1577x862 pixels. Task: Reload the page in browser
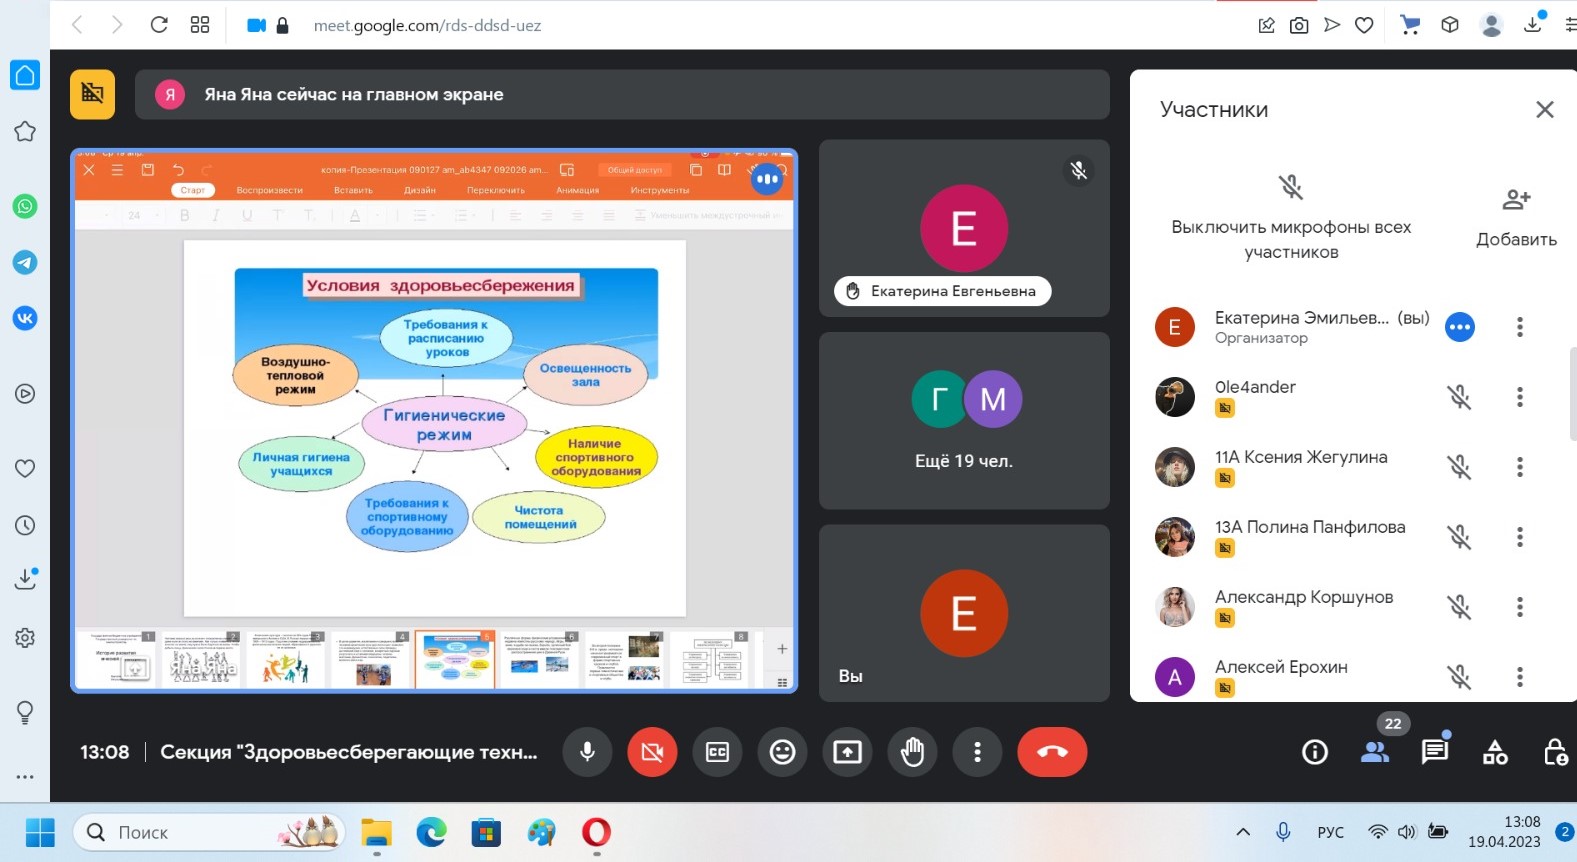pos(158,25)
